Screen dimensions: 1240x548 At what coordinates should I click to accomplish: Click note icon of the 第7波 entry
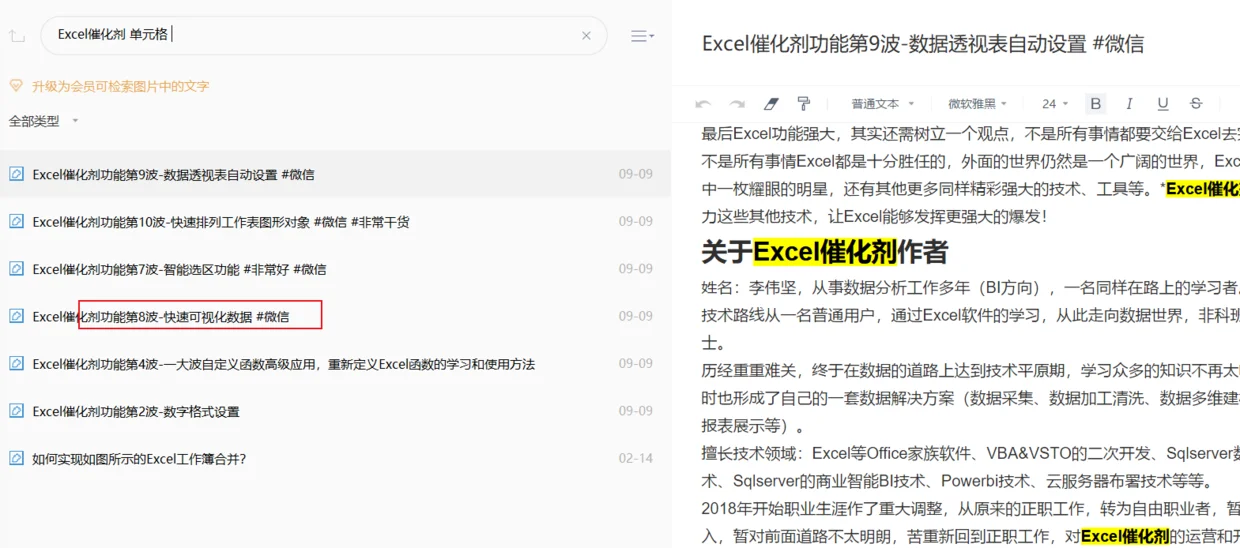(16, 268)
